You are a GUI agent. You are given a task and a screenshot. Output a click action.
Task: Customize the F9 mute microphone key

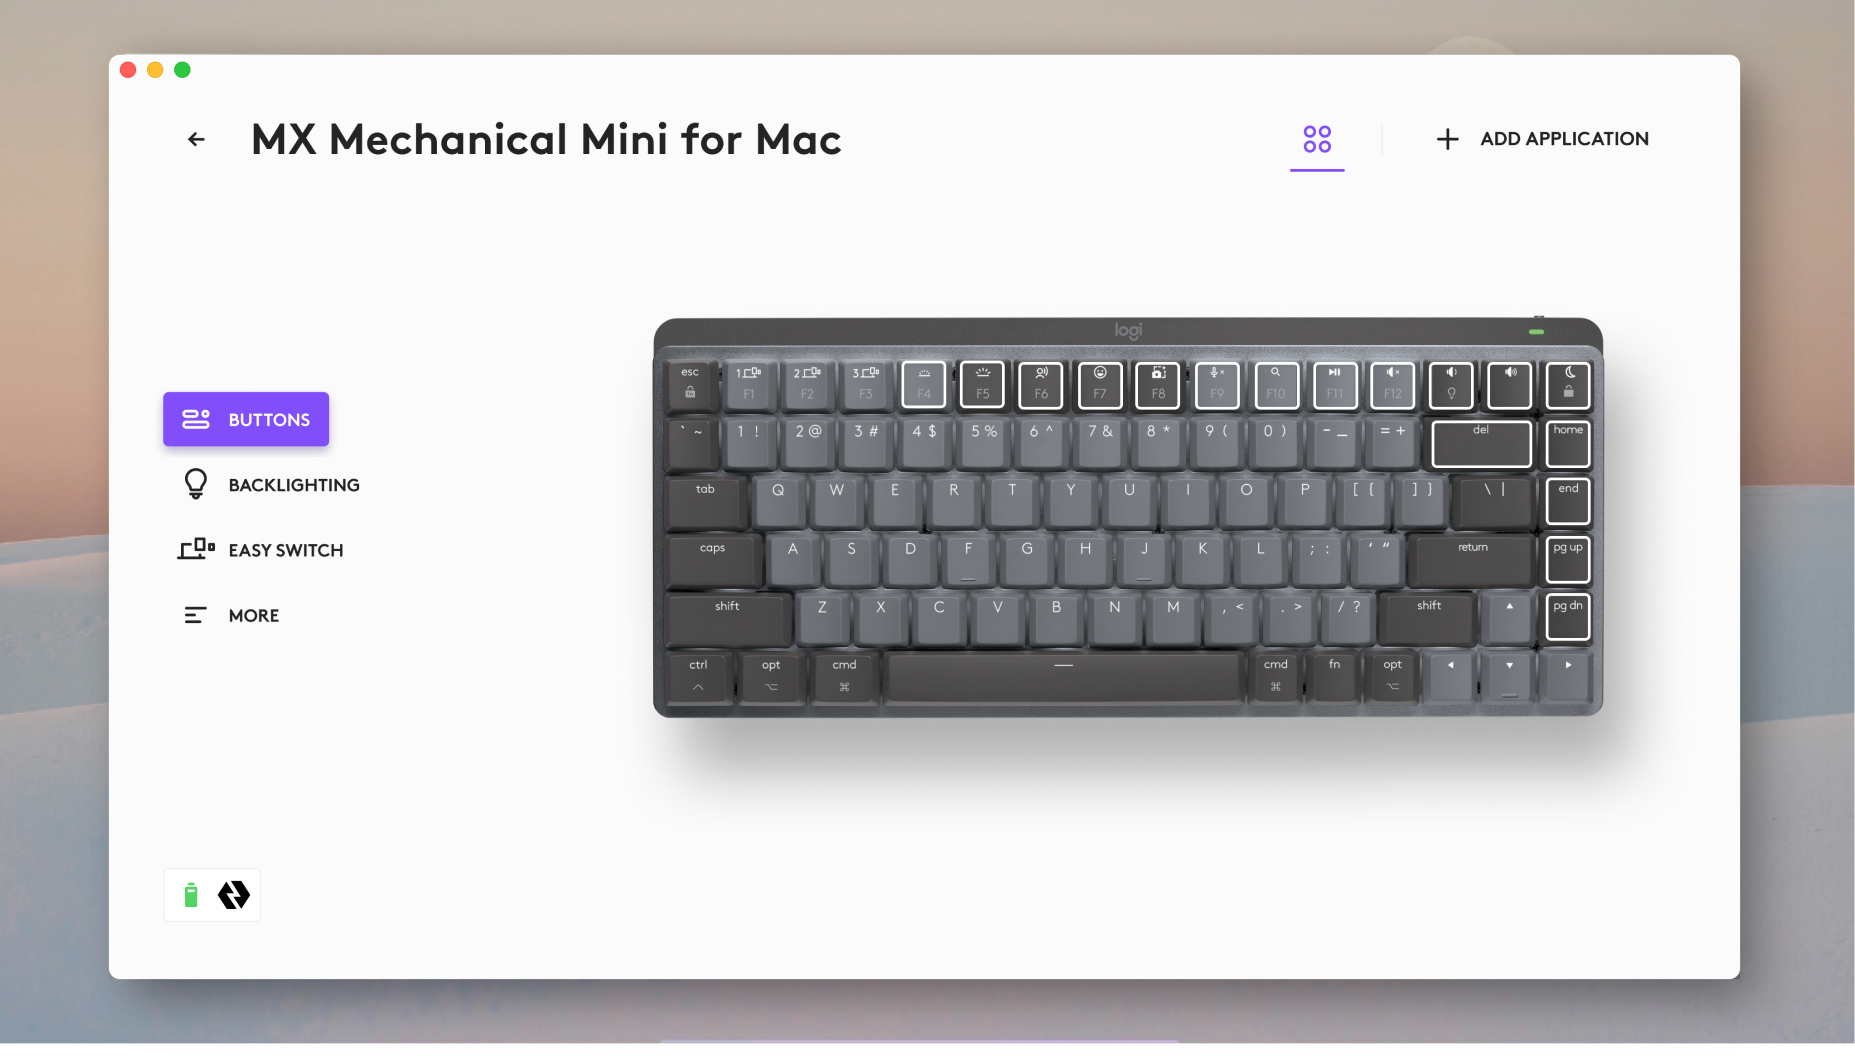[x=1217, y=385]
